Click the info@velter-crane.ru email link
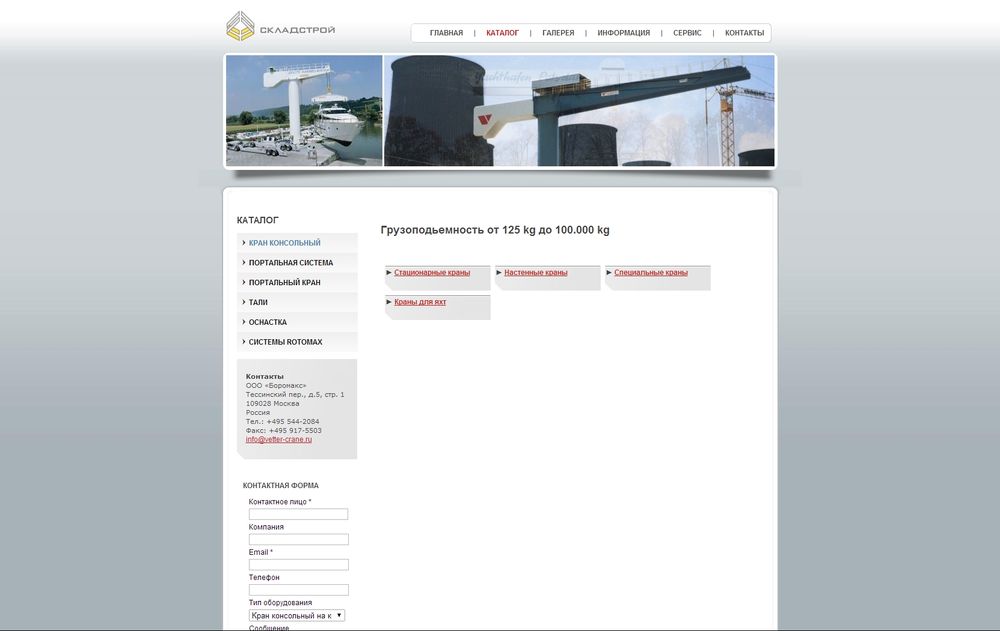Image resolution: width=1000 pixels, height=631 pixels. click(279, 439)
